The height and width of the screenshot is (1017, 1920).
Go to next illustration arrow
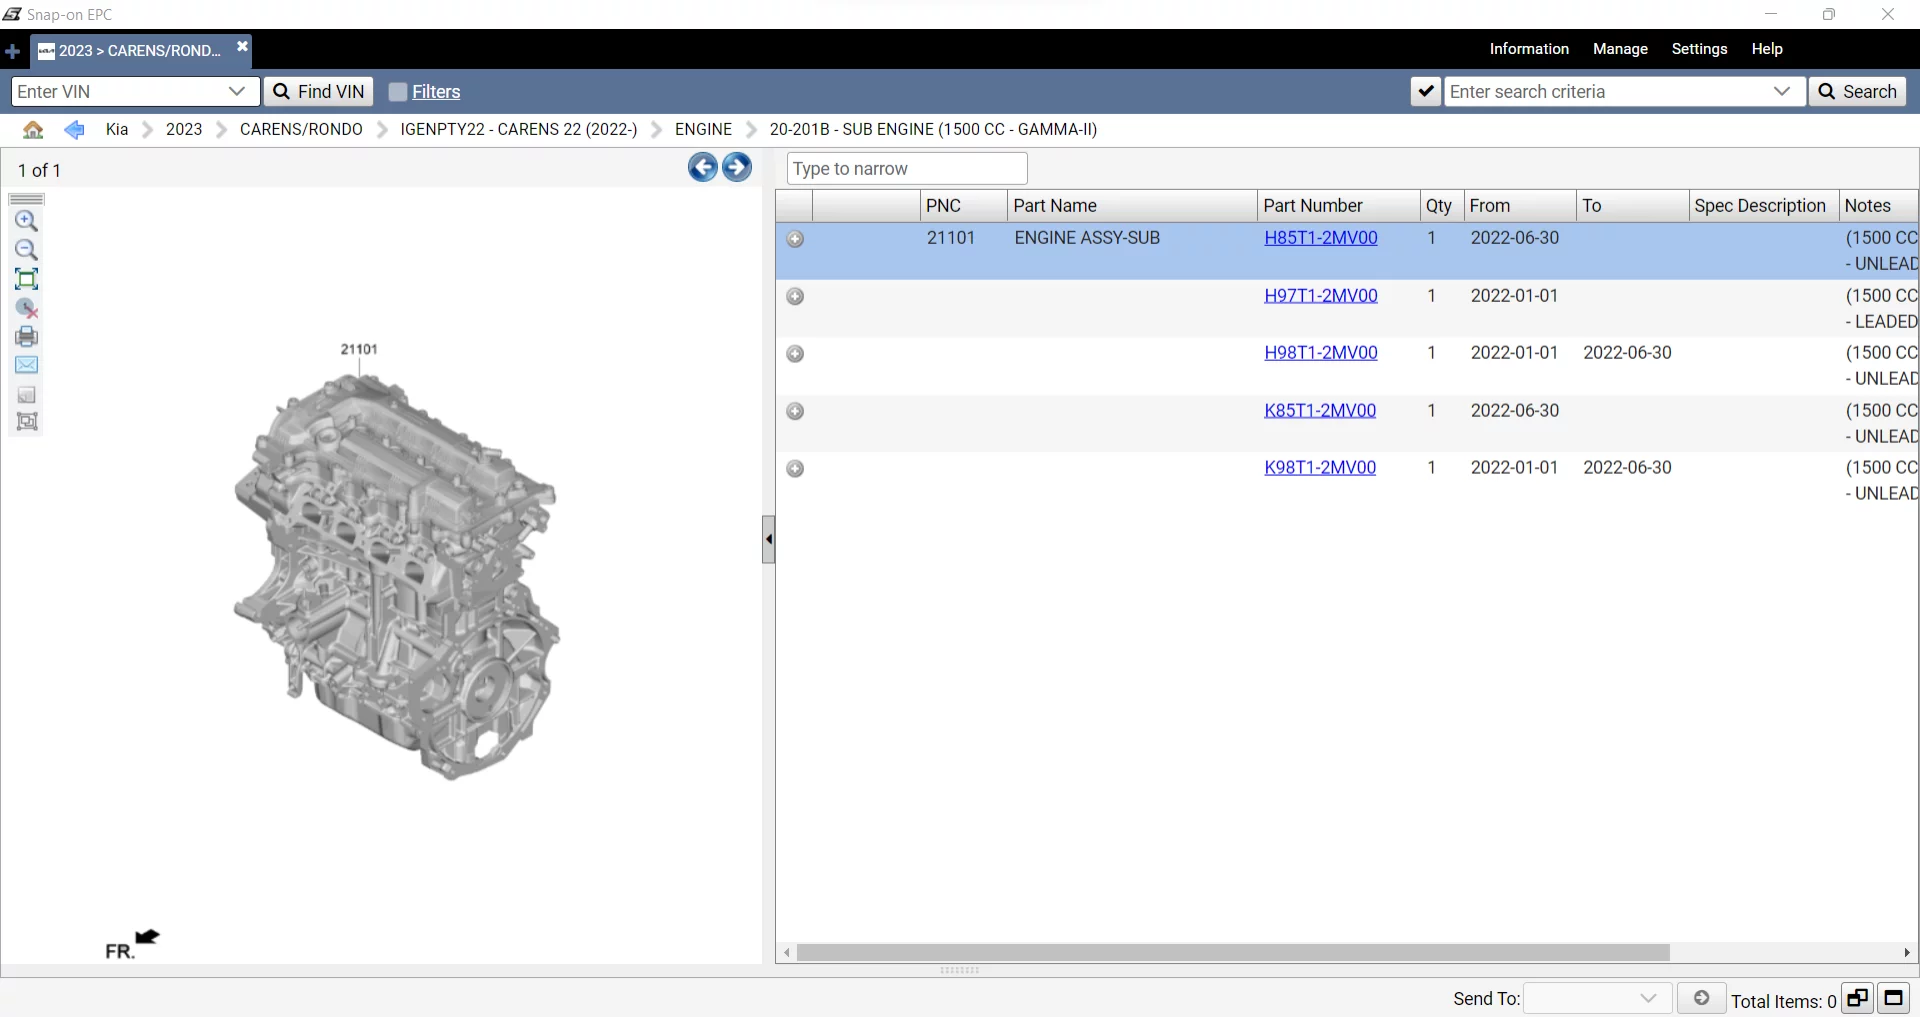pos(737,167)
